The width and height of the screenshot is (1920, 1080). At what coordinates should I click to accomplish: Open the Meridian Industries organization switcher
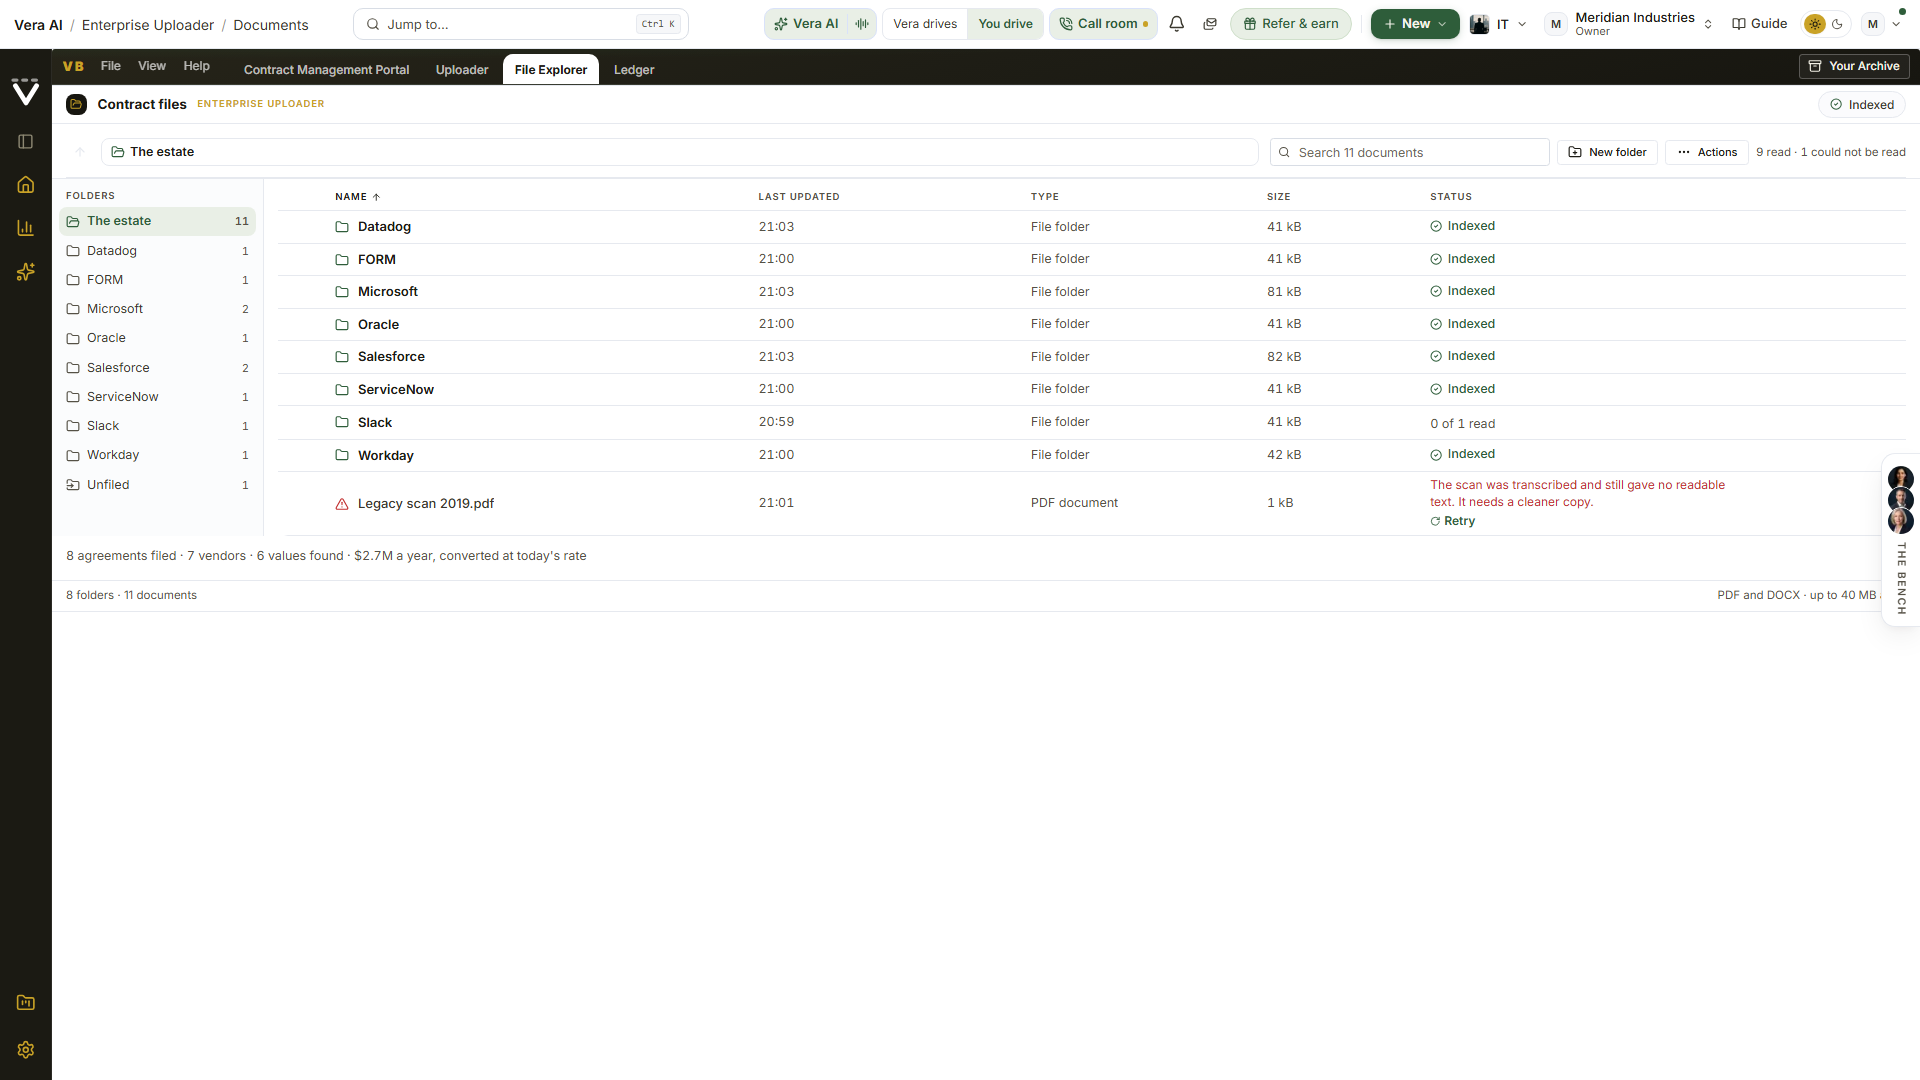coord(1632,24)
